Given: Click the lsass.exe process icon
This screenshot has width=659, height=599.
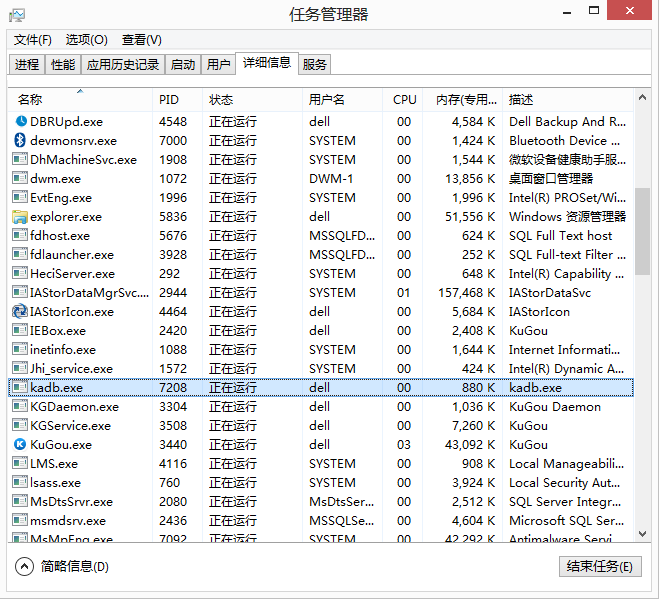Looking at the screenshot, I should tap(20, 482).
